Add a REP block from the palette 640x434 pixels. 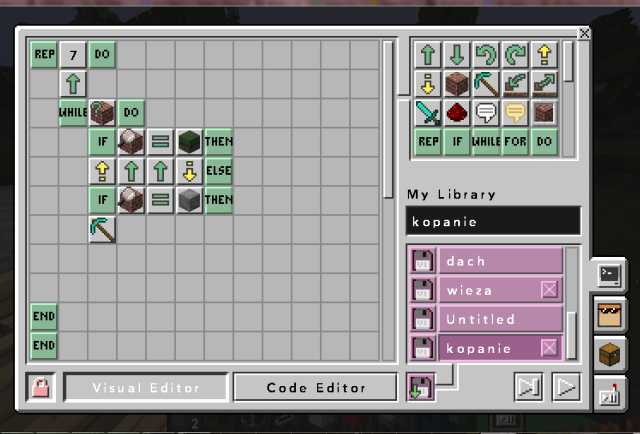[x=428, y=142]
